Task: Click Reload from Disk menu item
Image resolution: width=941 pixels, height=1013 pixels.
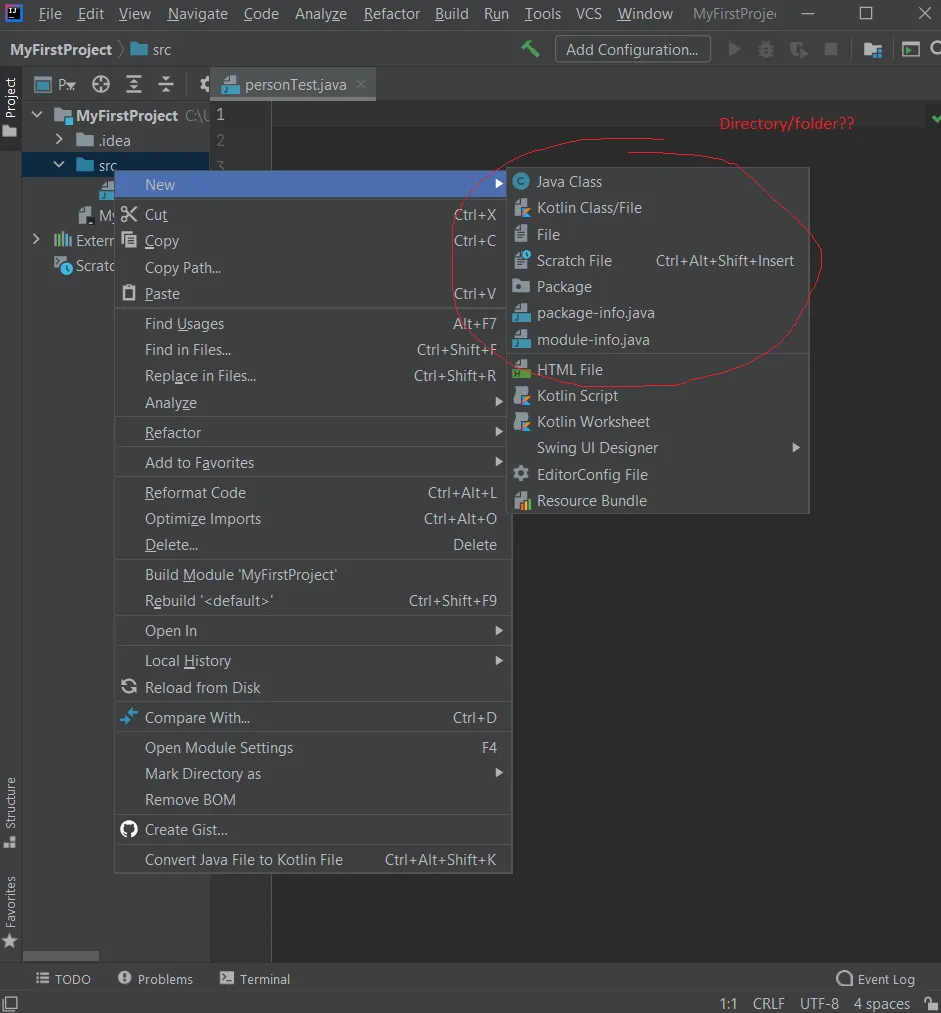Action: click(x=313, y=687)
